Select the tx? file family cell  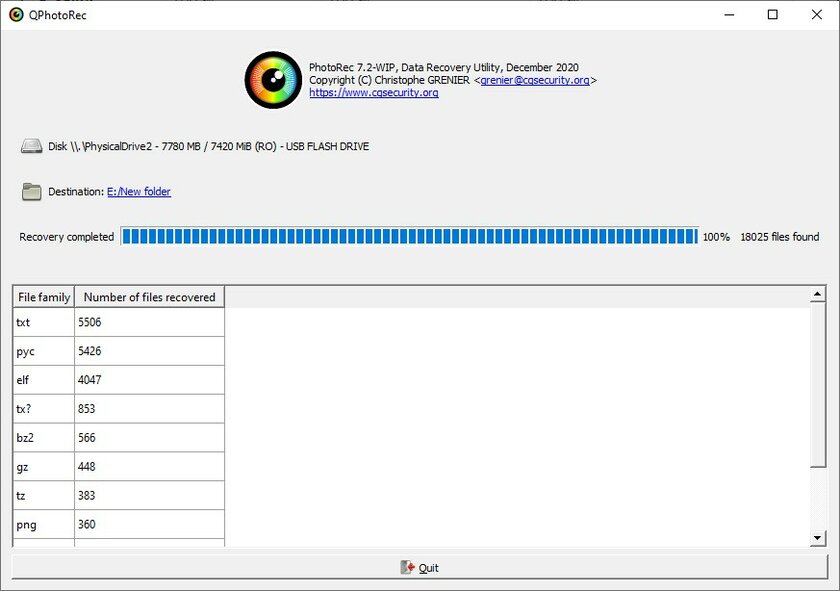[x=43, y=409]
